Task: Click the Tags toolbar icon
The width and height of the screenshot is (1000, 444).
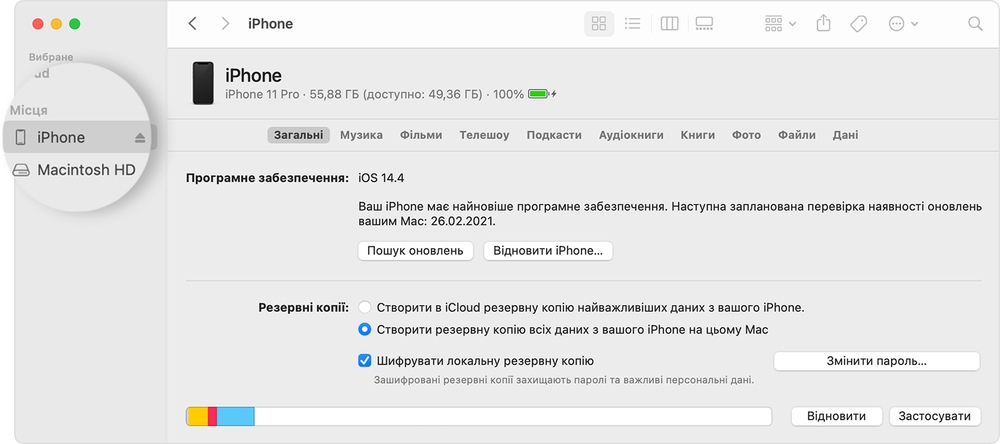Action: (x=858, y=24)
